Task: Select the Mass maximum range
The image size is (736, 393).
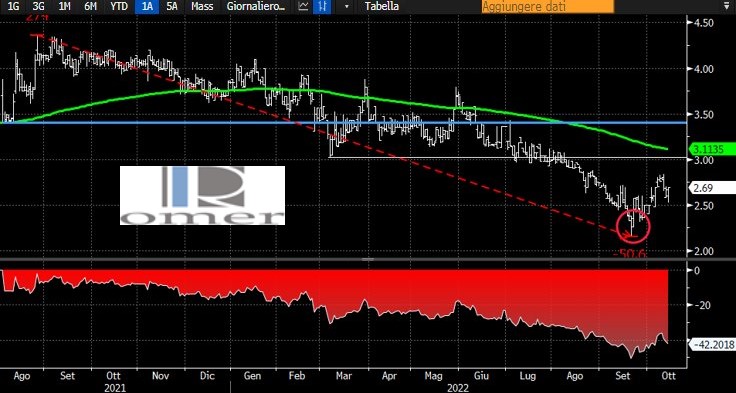Action: click(x=202, y=7)
